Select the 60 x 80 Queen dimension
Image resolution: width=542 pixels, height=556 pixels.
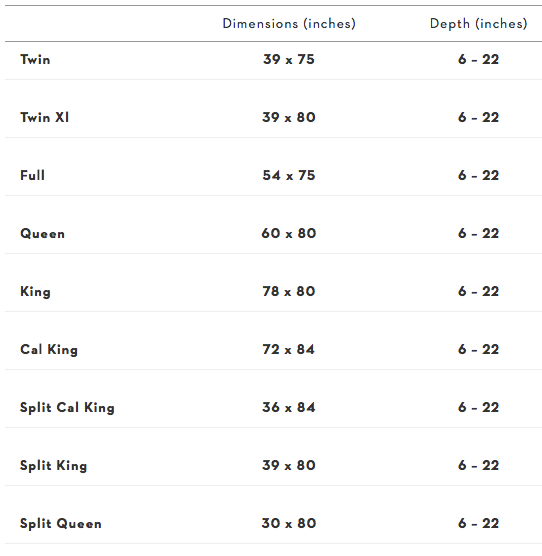pos(289,233)
